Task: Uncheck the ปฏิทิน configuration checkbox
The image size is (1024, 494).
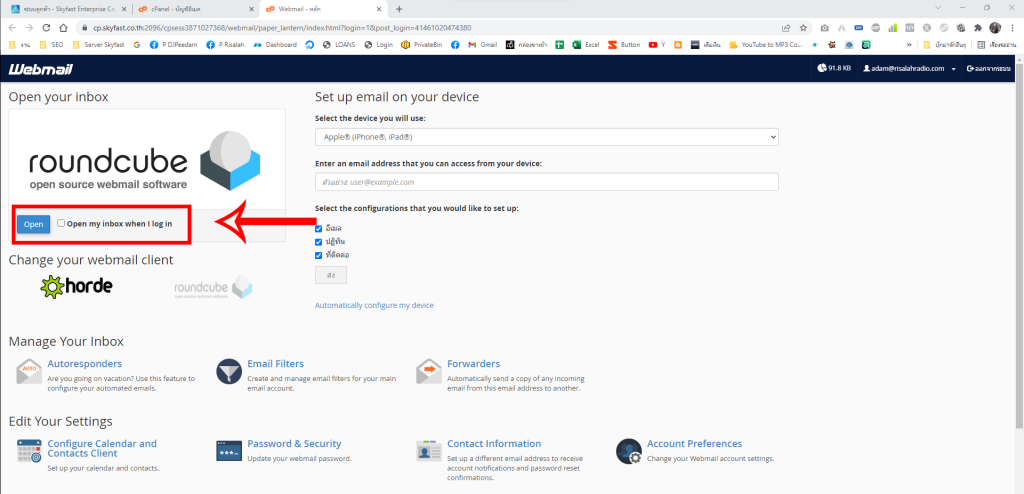Action: point(319,242)
